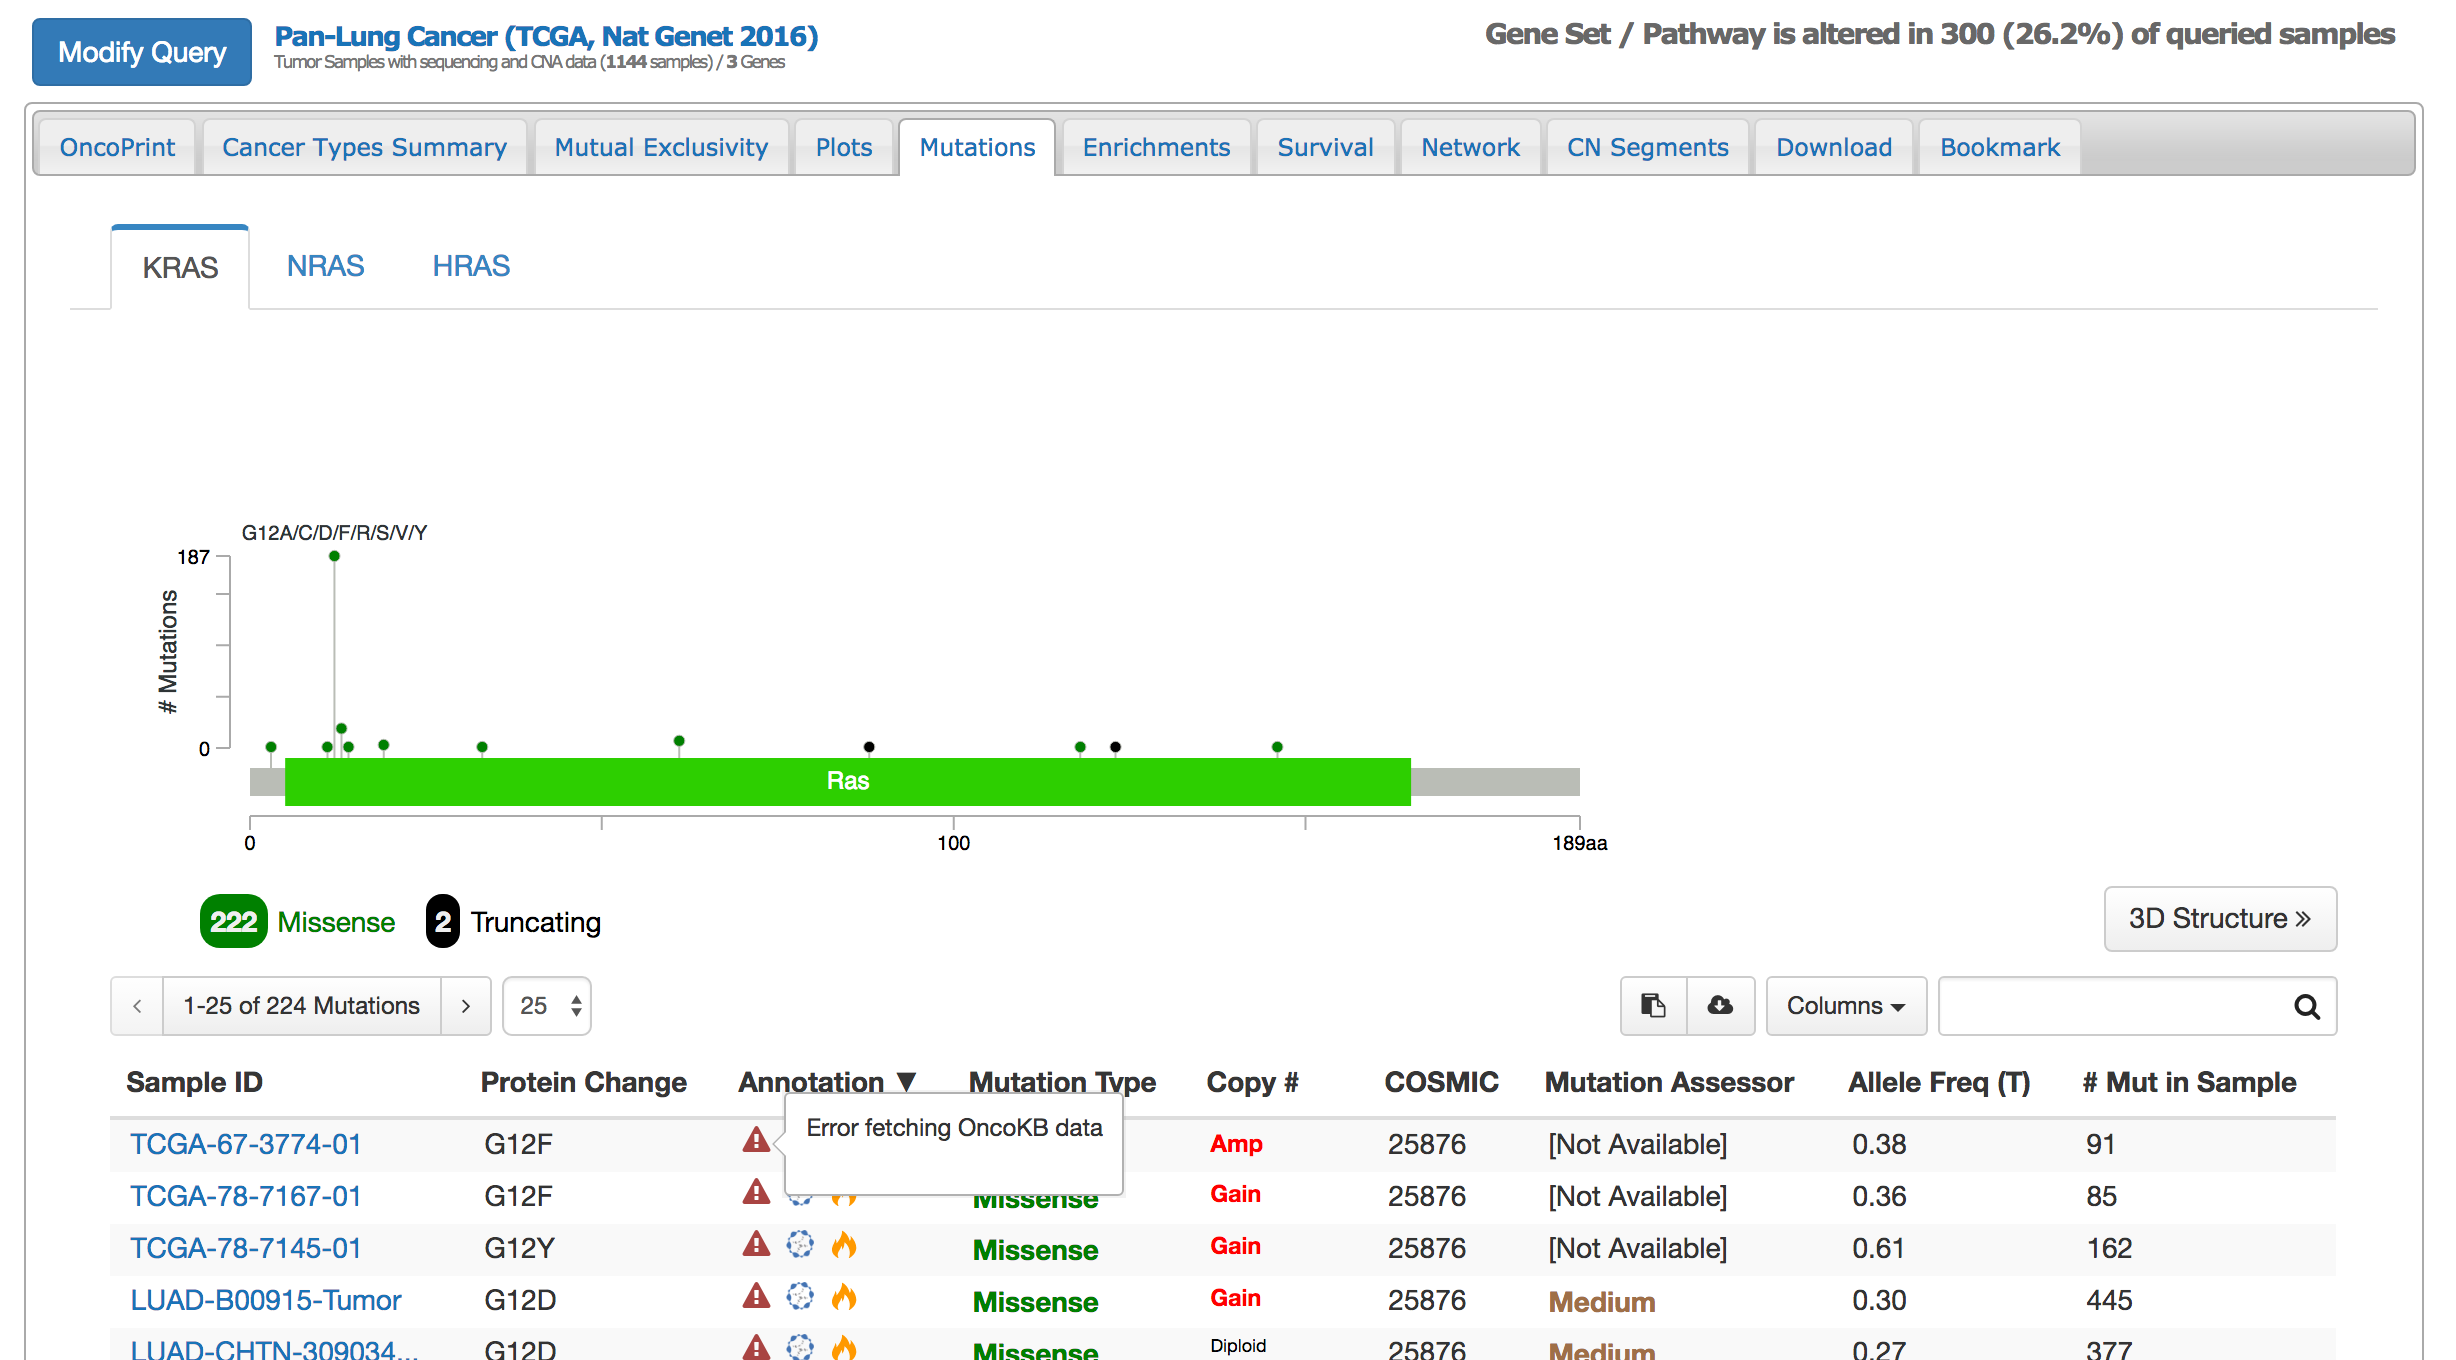Switch to the Mutual Exclusivity tab

tap(660, 146)
